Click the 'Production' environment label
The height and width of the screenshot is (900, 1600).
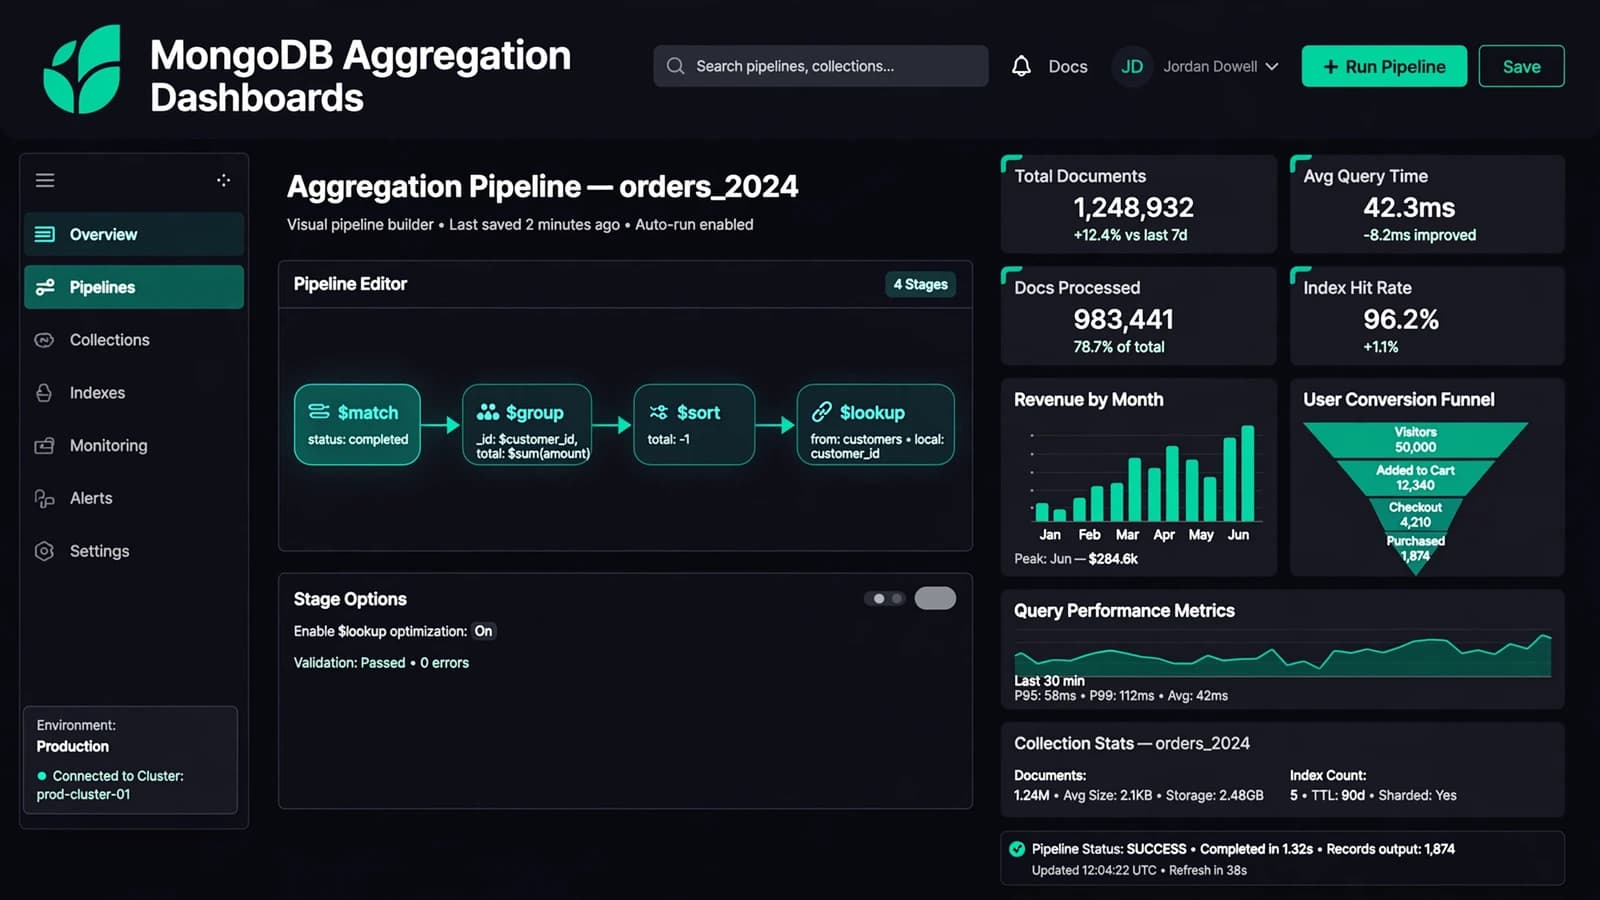(x=73, y=747)
